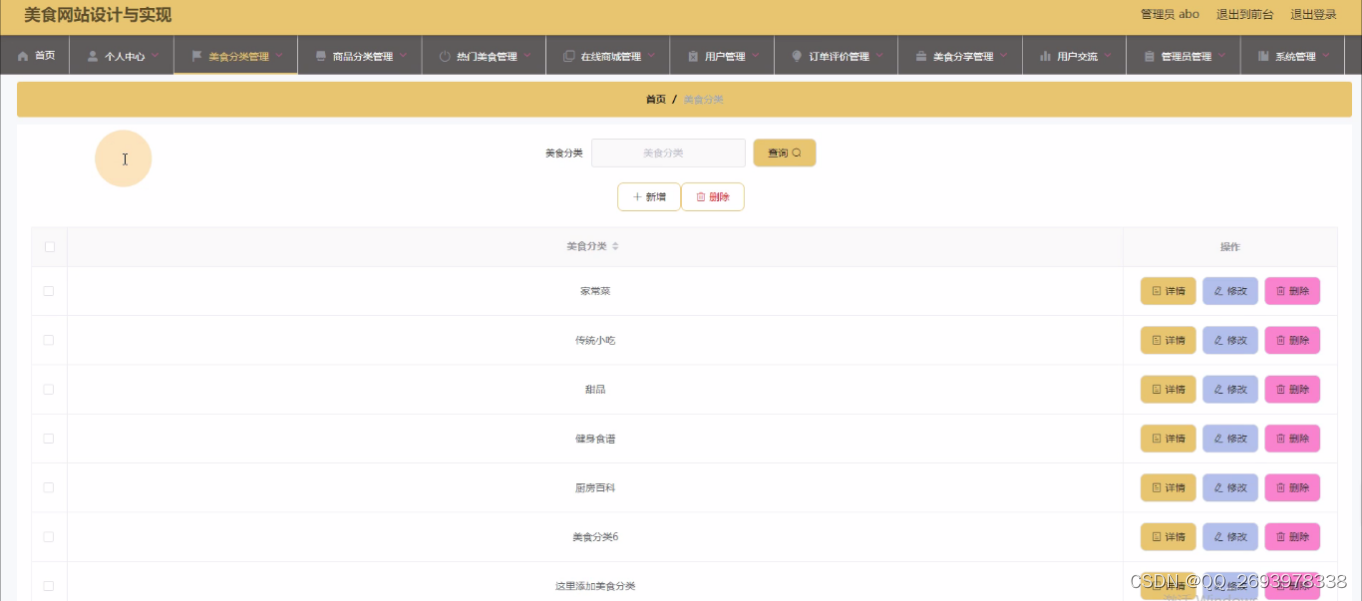The height and width of the screenshot is (601, 1362).
Task: Toggle the select-all checkbox in table header
Action: [49, 247]
